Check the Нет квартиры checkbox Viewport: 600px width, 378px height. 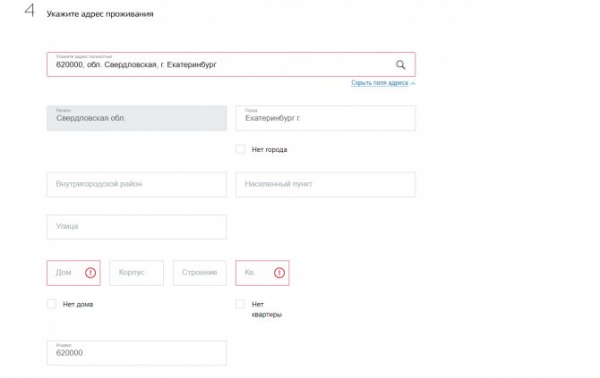[240, 304]
